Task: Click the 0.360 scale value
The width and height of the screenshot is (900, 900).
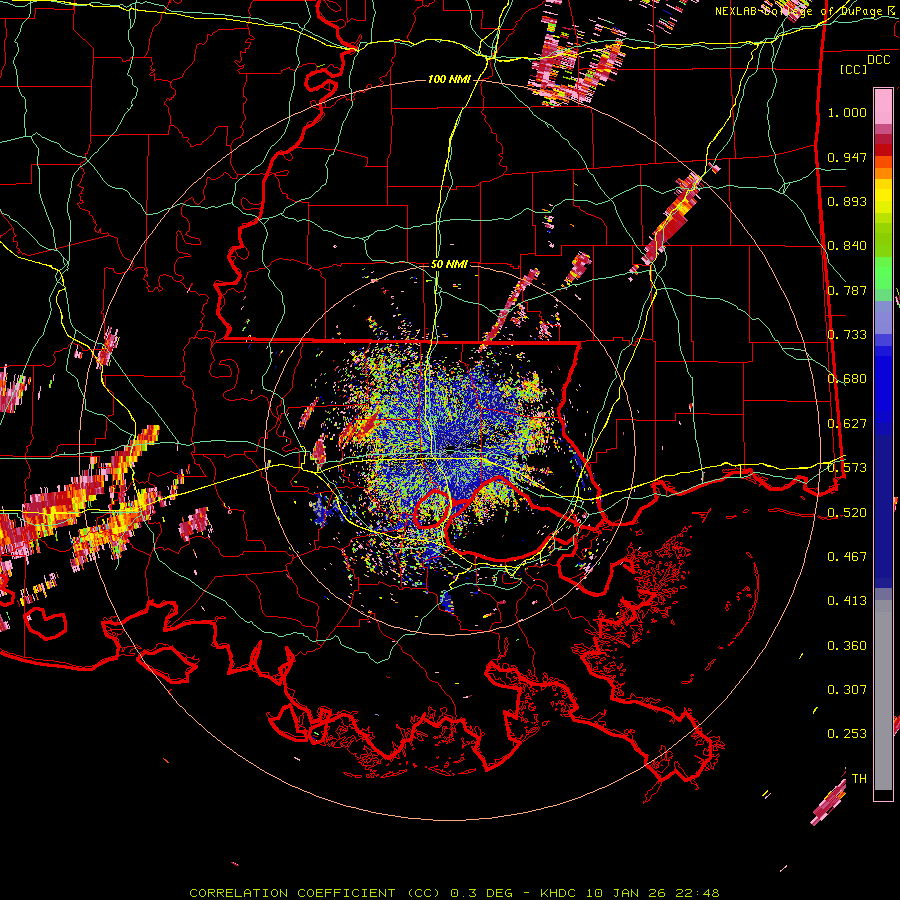Action: point(847,646)
